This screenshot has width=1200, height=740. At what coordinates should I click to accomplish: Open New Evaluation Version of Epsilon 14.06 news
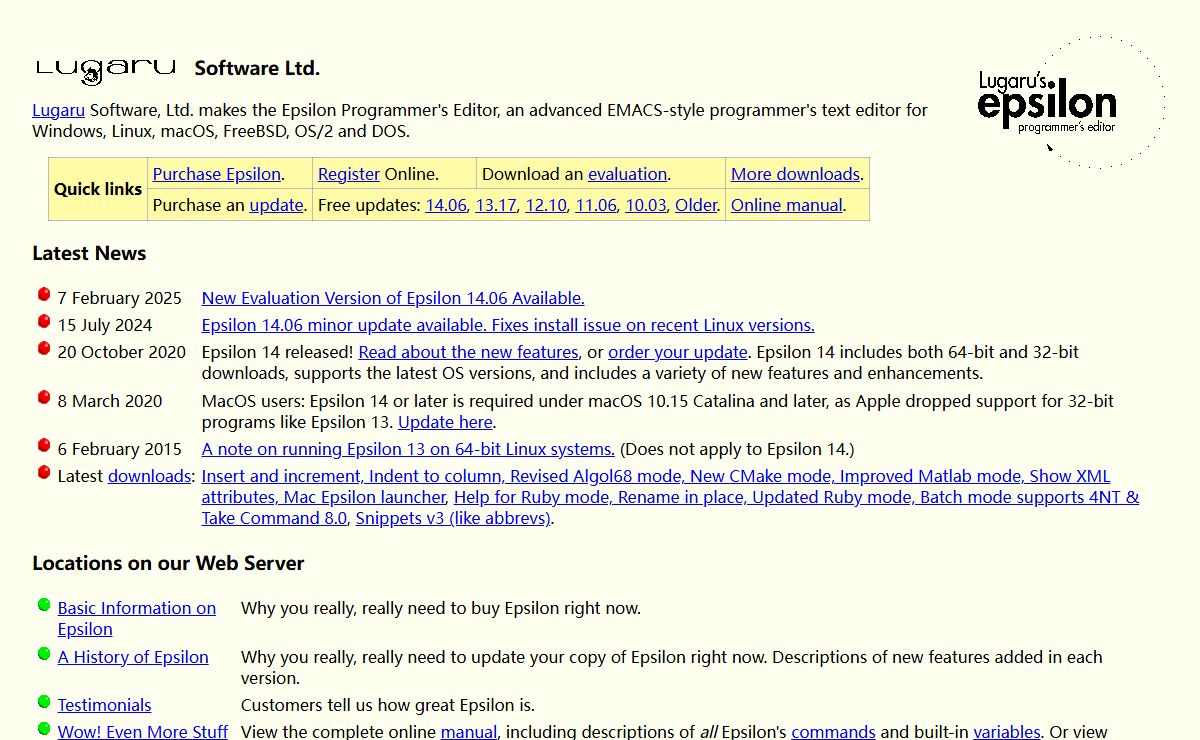(393, 298)
